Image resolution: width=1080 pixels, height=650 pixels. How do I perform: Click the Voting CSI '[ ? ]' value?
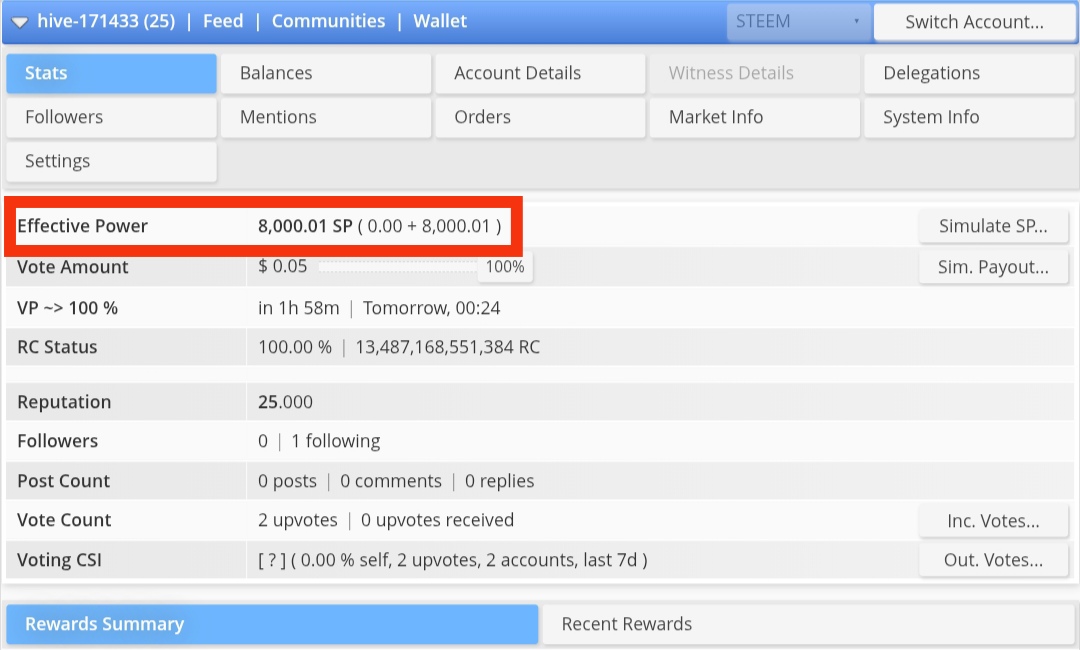(x=271, y=560)
